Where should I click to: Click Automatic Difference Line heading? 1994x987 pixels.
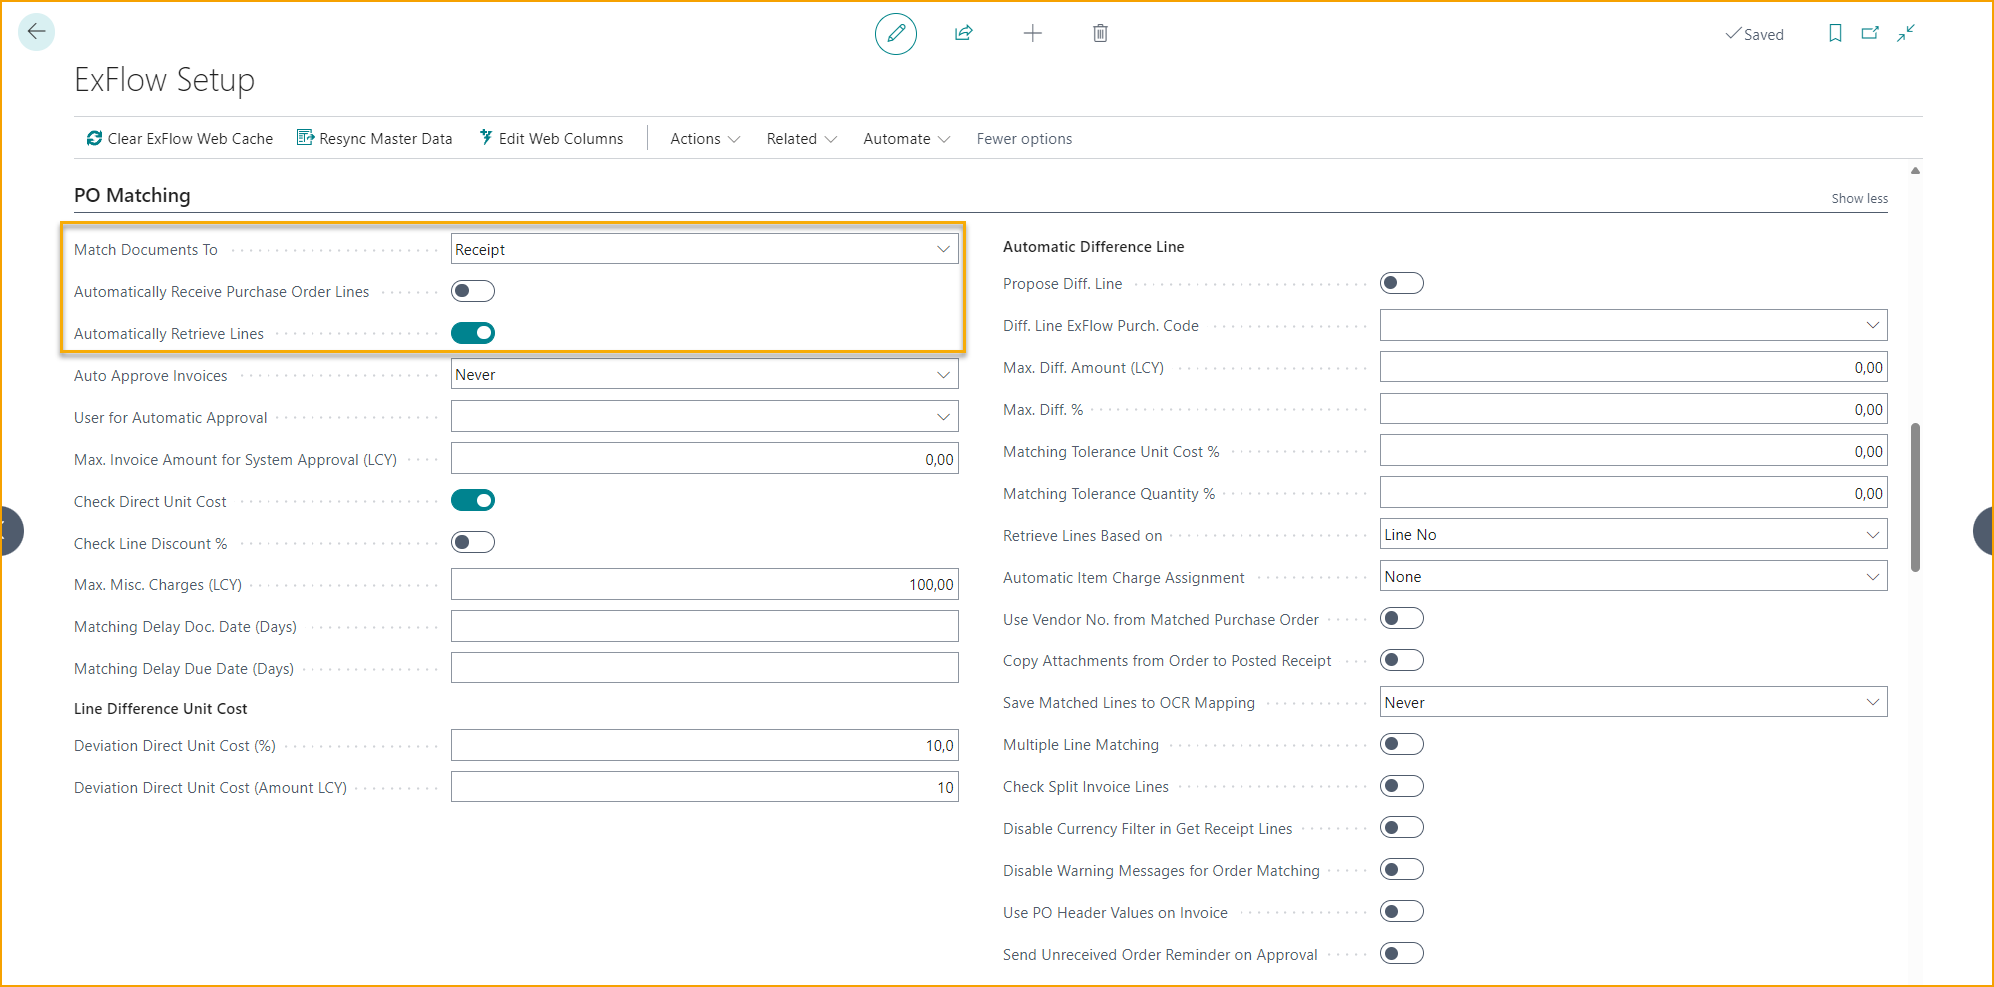click(1093, 246)
